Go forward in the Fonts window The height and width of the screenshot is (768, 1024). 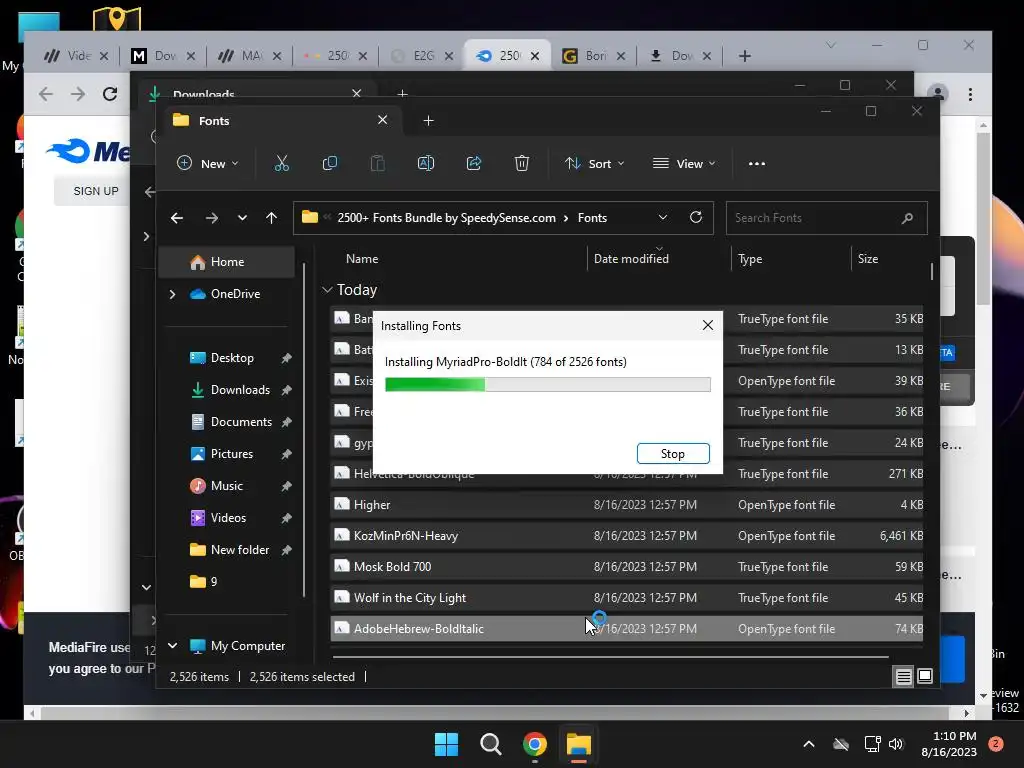pos(212,218)
